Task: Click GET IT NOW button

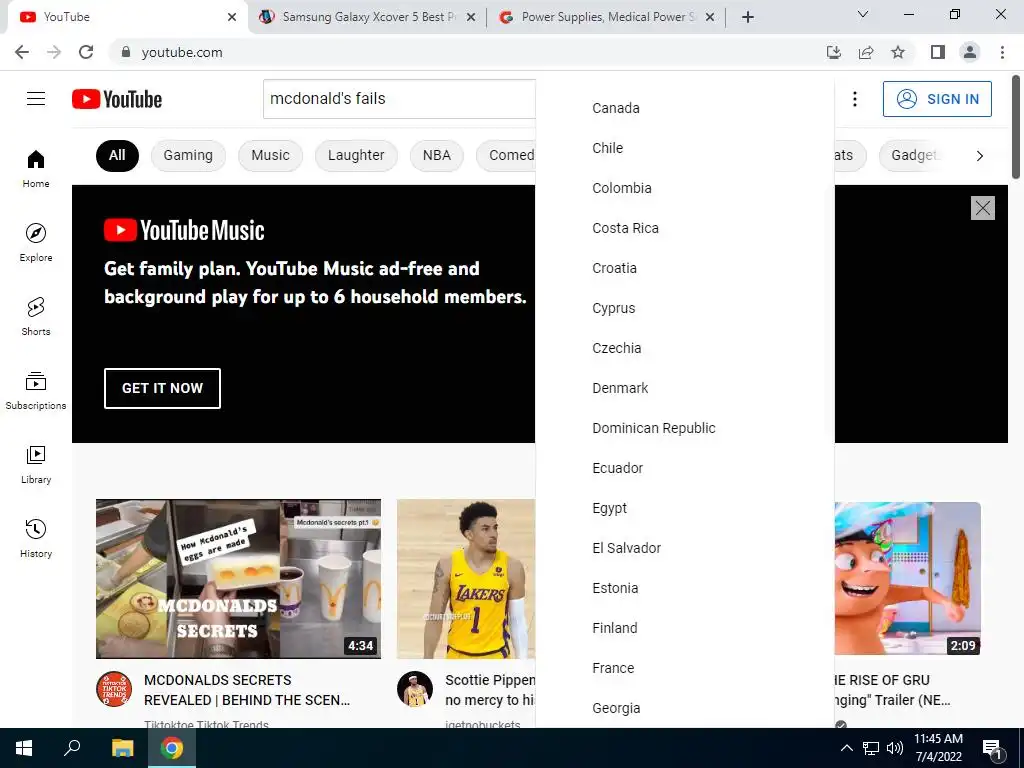Action: 162,388
